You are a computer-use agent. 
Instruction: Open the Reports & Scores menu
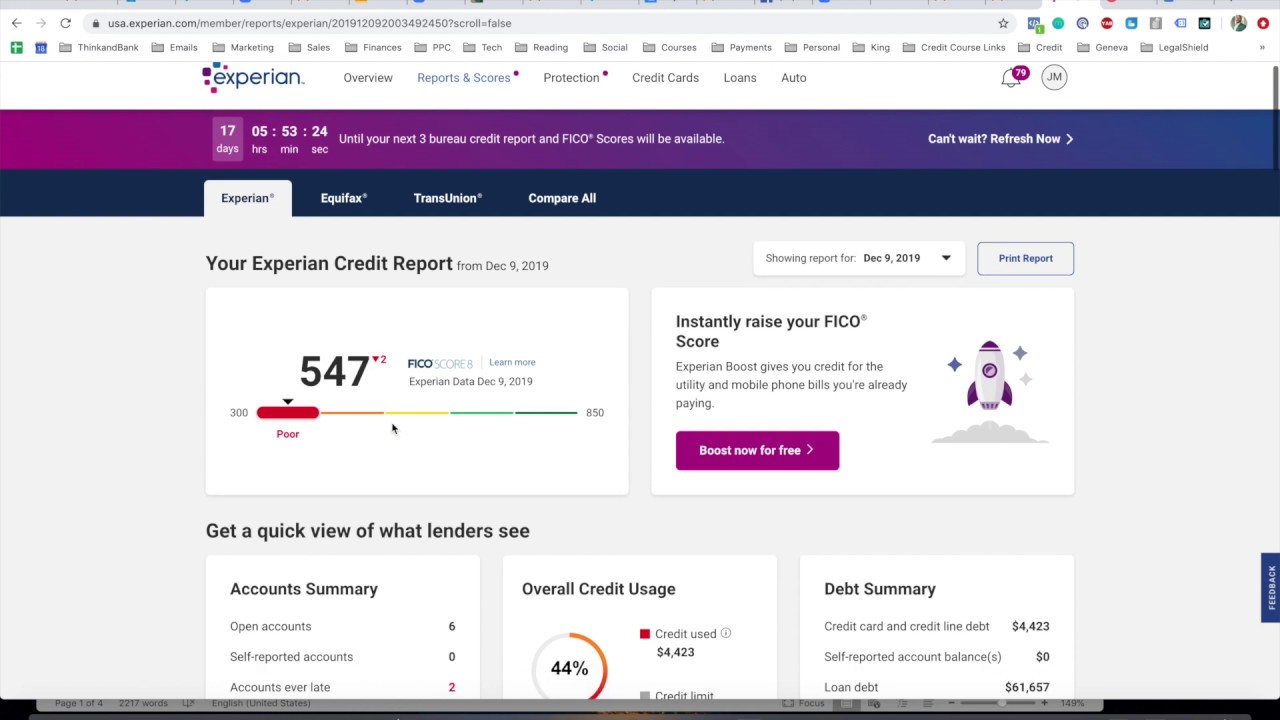pos(464,78)
